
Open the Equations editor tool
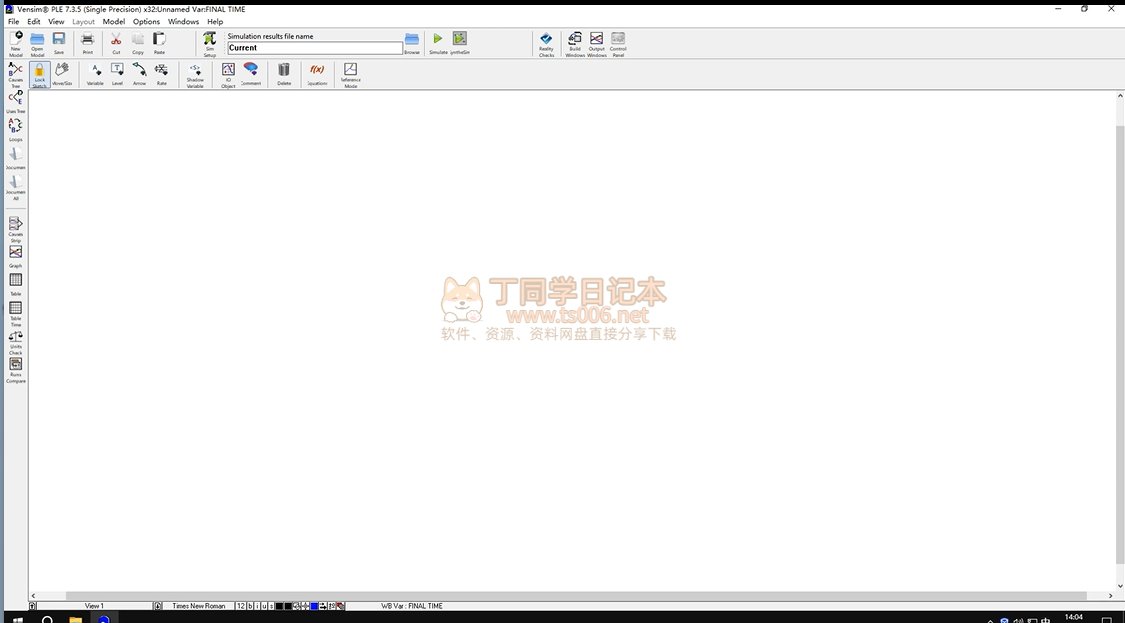pos(317,73)
